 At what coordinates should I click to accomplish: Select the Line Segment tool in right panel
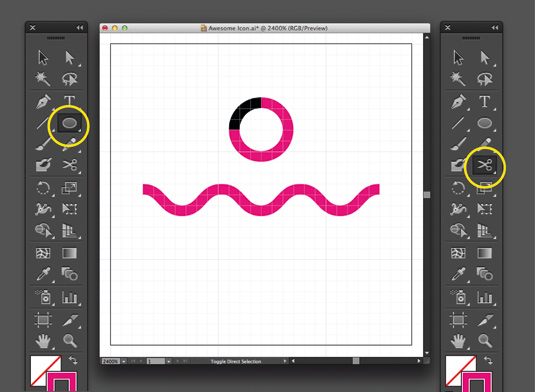pyautogui.click(x=458, y=123)
